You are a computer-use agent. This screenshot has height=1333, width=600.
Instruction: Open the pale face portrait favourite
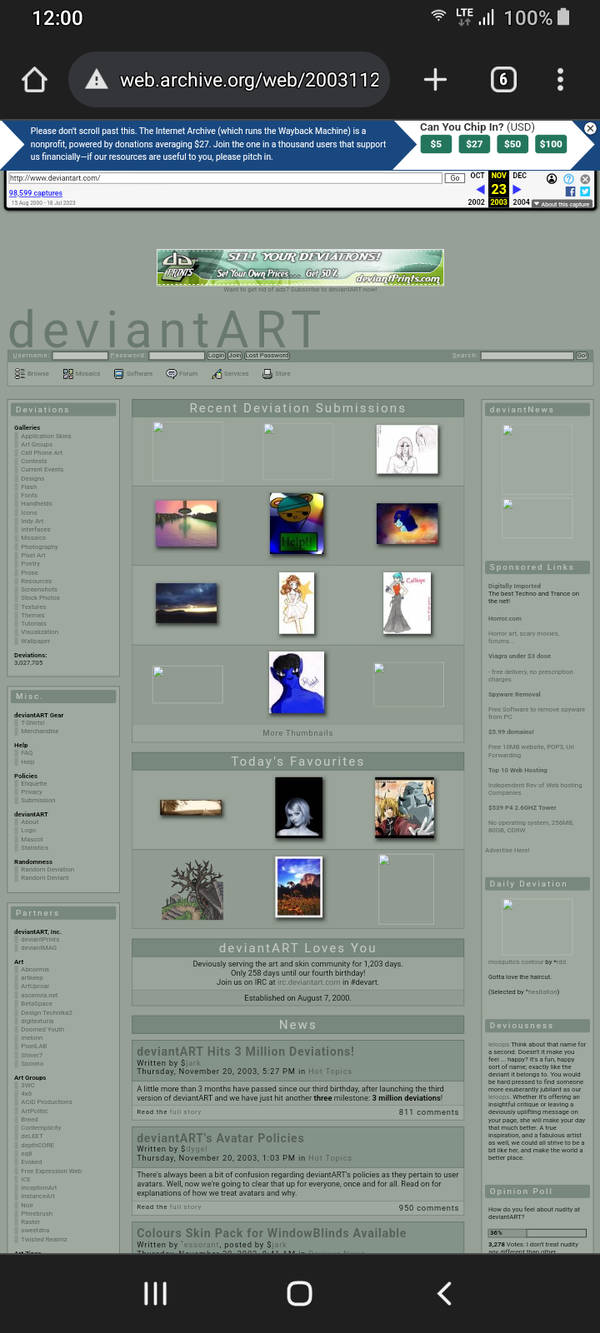tap(299, 807)
